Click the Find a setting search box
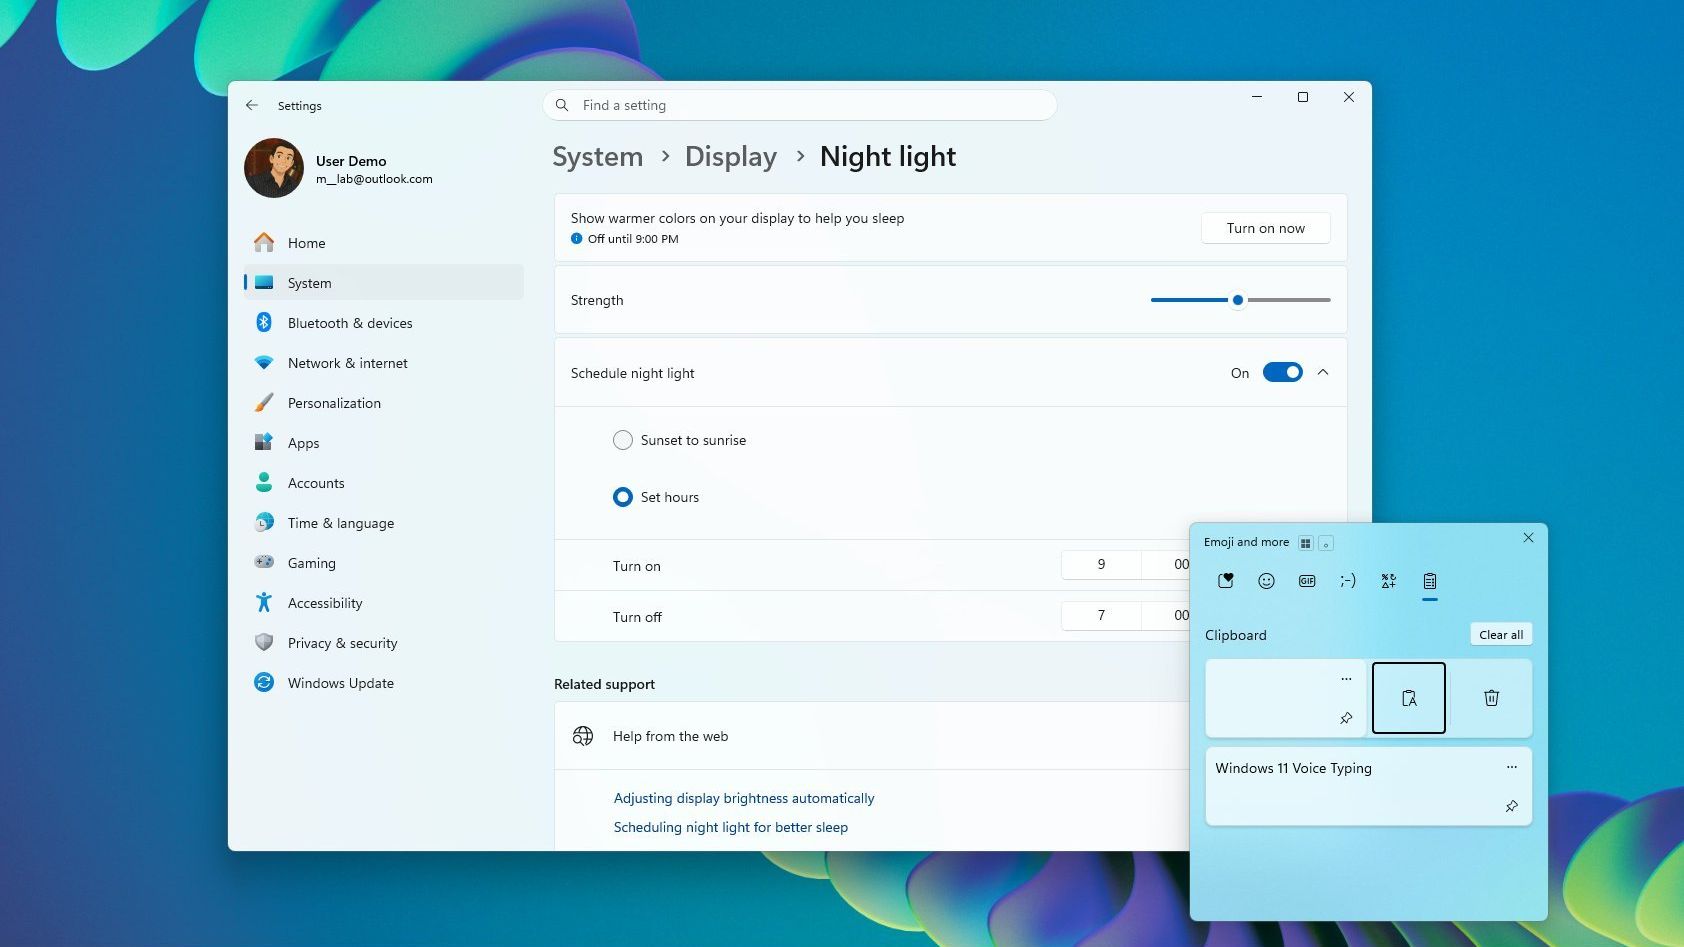 [x=800, y=105]
